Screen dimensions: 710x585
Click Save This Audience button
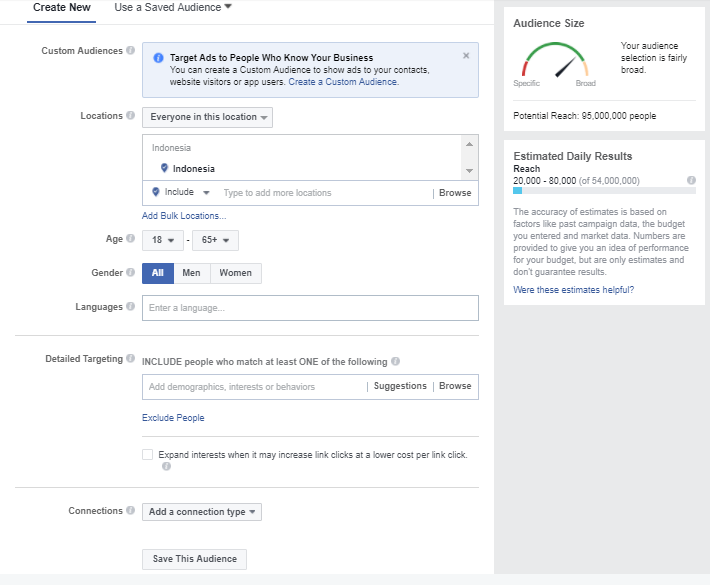194,559
